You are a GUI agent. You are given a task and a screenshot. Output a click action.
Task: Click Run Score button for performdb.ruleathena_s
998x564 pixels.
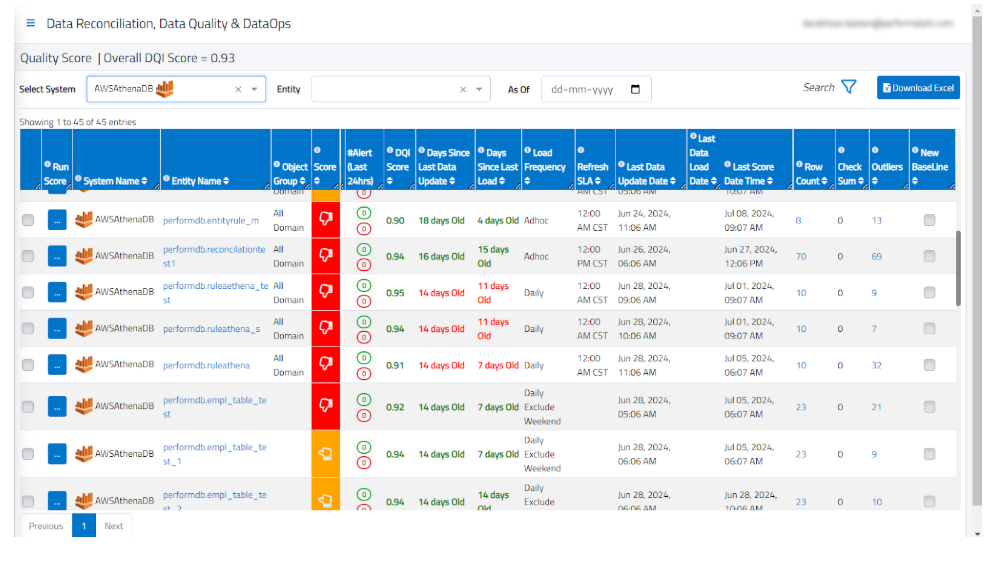coord(57,329)
